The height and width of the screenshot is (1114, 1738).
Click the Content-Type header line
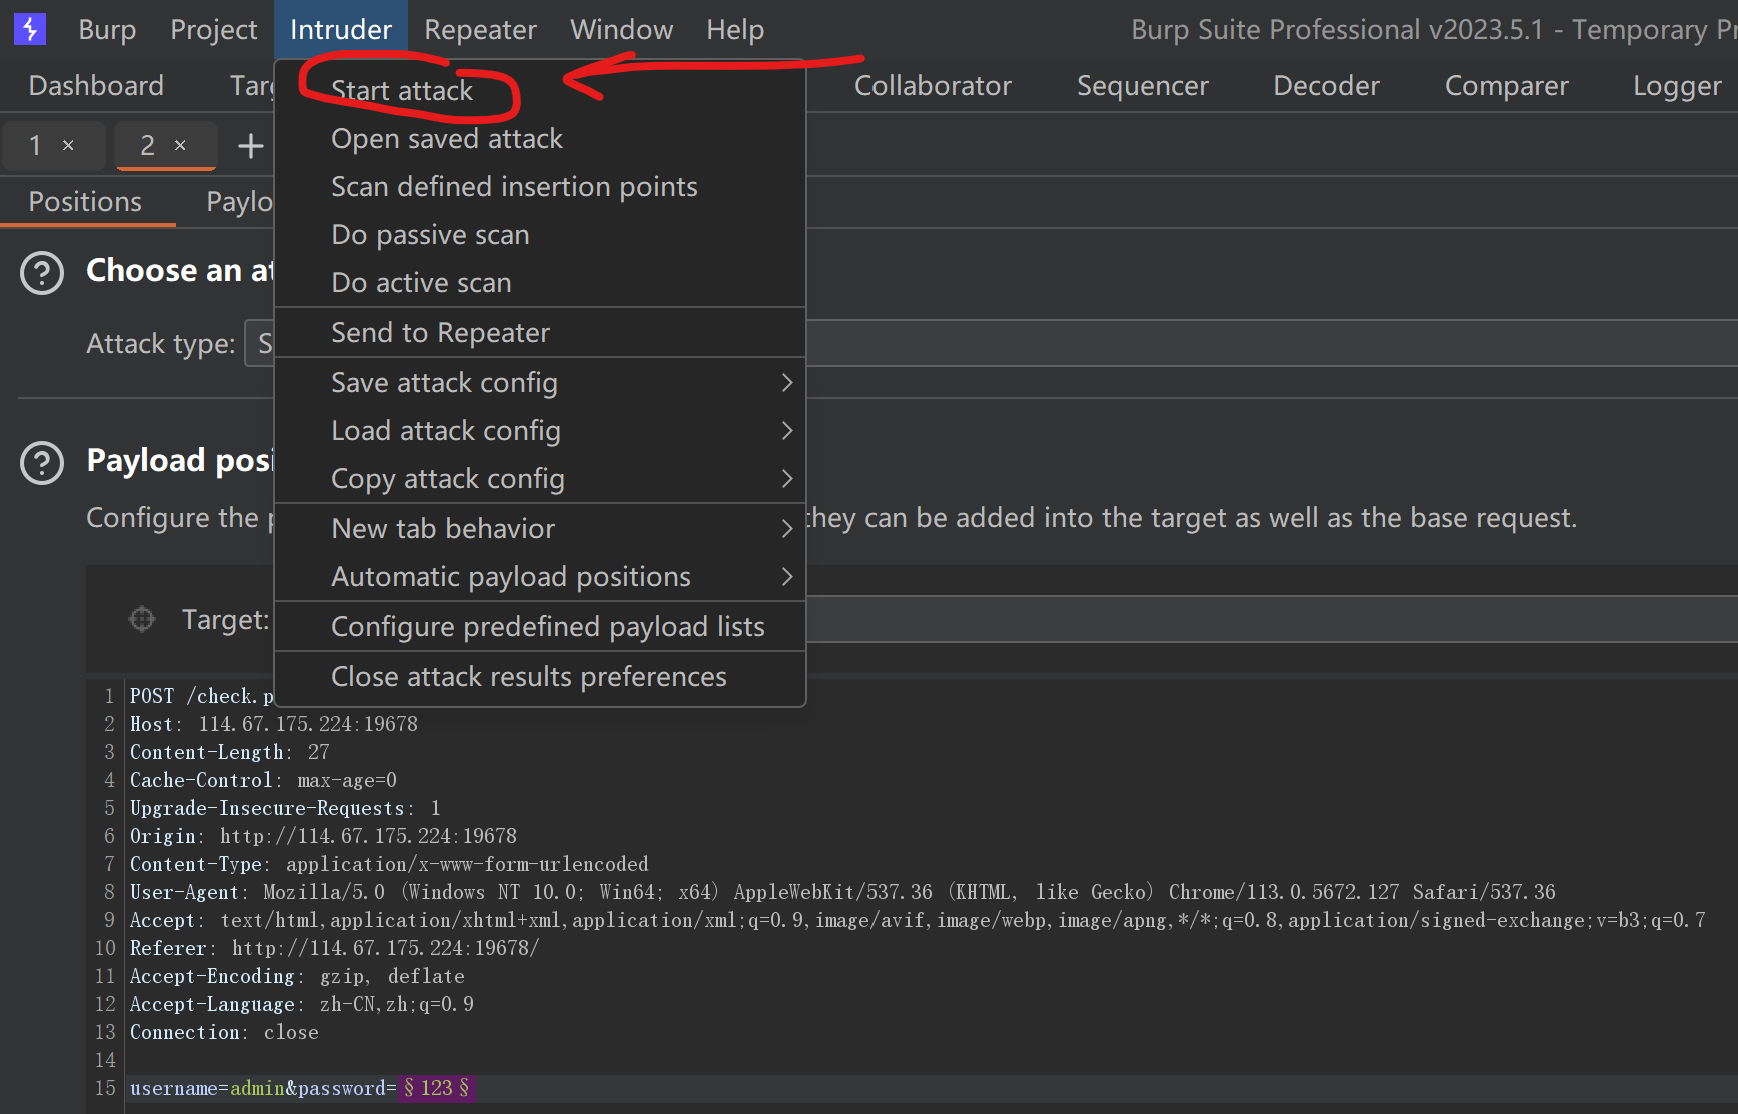pyautogui.click(x=389, y=864)
